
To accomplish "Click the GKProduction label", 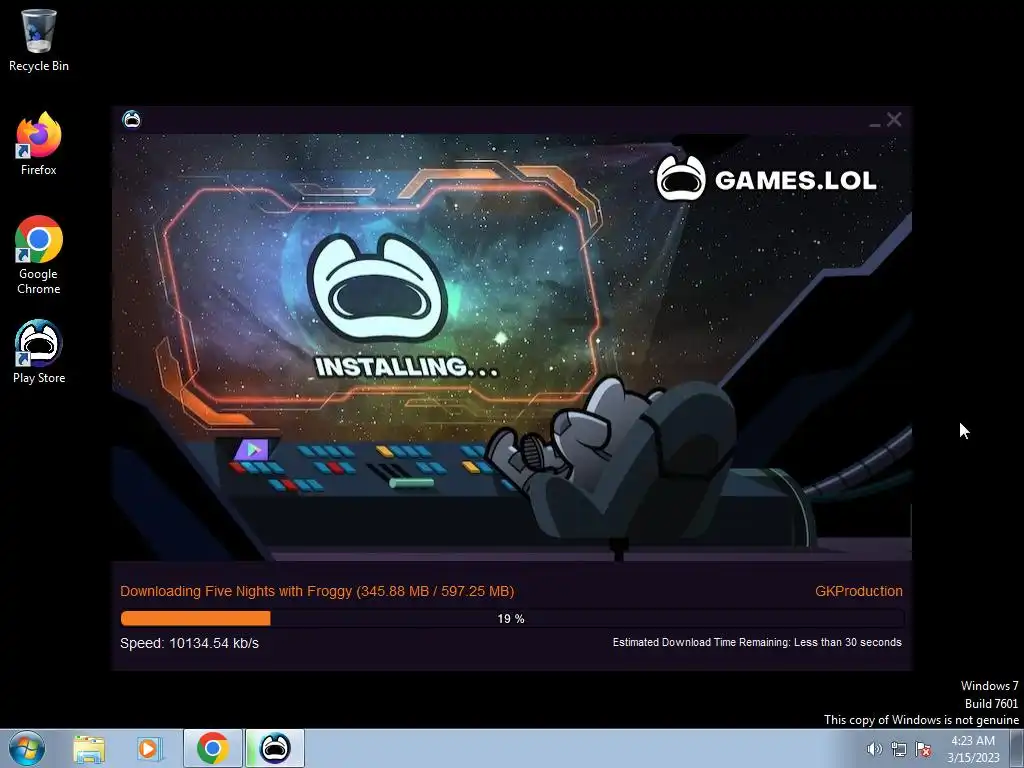I will [x=859, y=591].
